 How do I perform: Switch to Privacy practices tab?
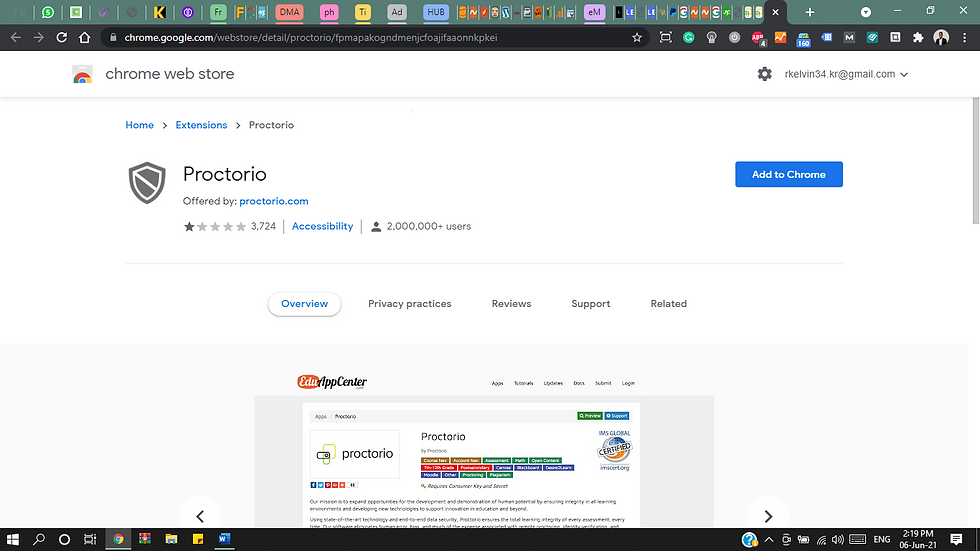click(409, 304)
